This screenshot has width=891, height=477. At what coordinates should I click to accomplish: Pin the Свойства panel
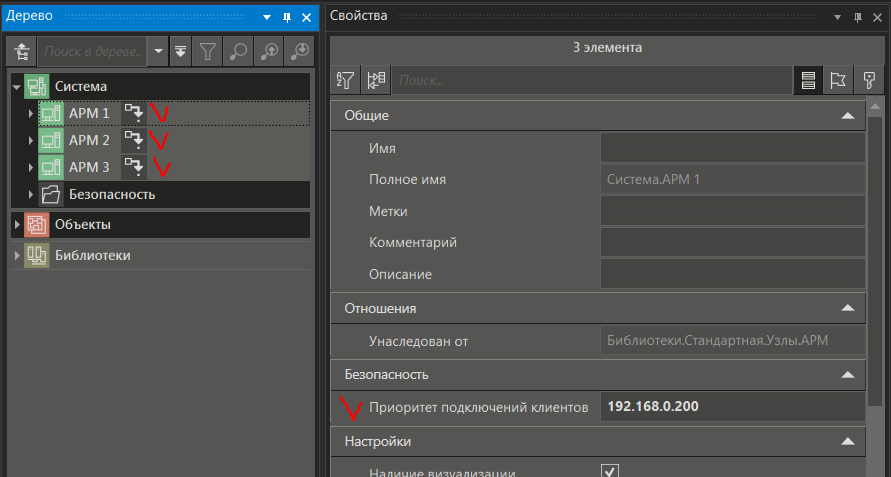(x=857, y=17)
